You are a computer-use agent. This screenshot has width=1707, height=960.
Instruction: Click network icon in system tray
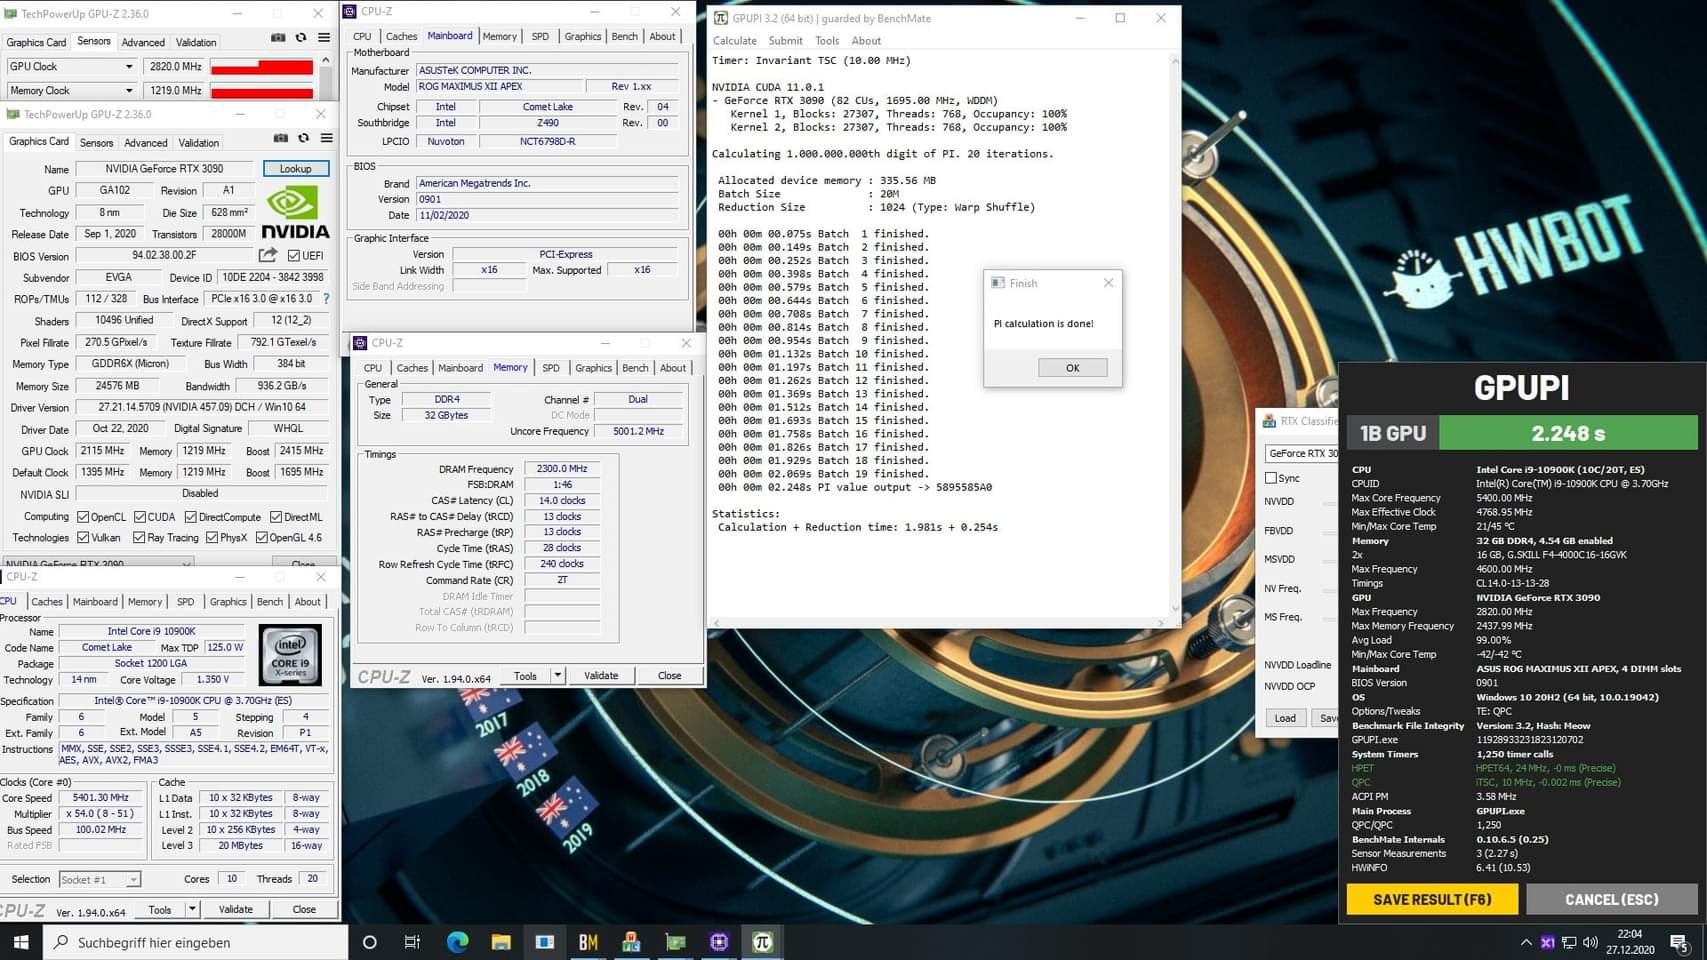[1569, 942]
